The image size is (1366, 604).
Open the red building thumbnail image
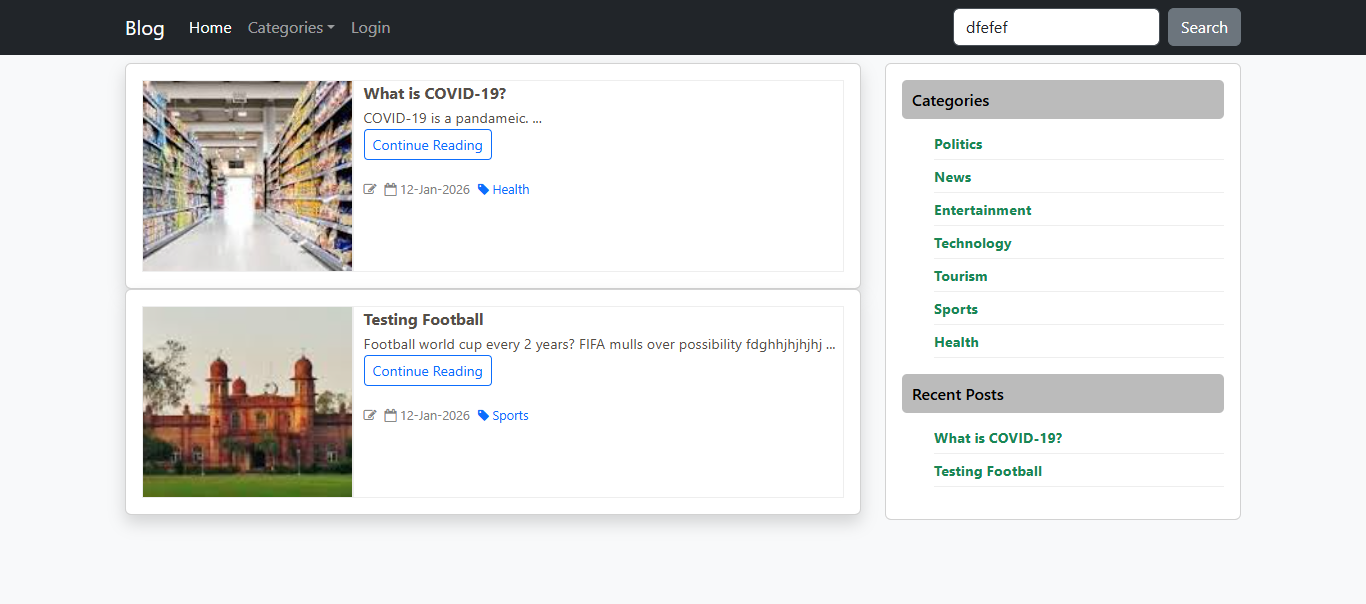coord(247,402)
